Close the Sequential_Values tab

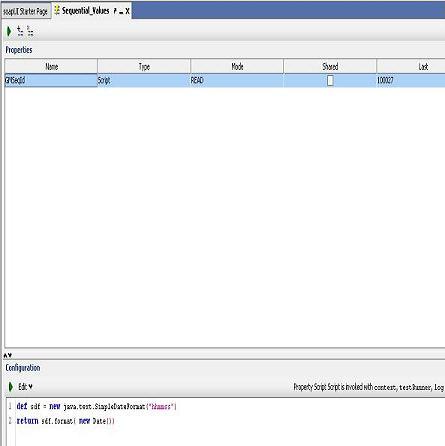coord(127,11)
